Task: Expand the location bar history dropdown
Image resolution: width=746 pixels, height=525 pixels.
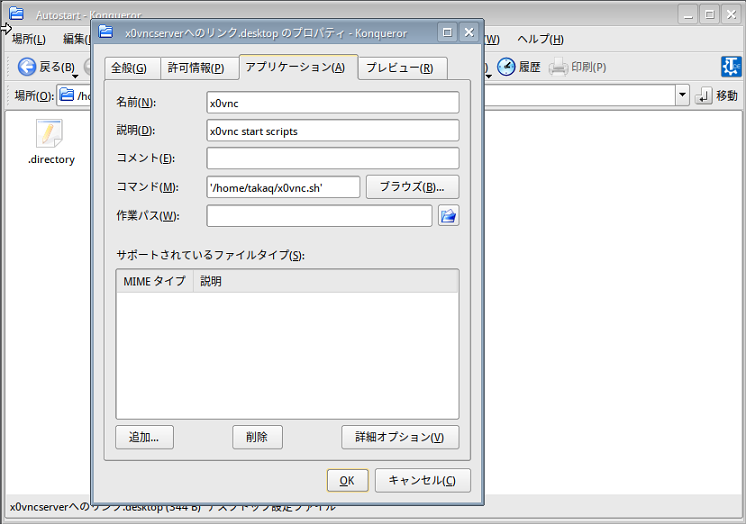Action: point(682,95)
